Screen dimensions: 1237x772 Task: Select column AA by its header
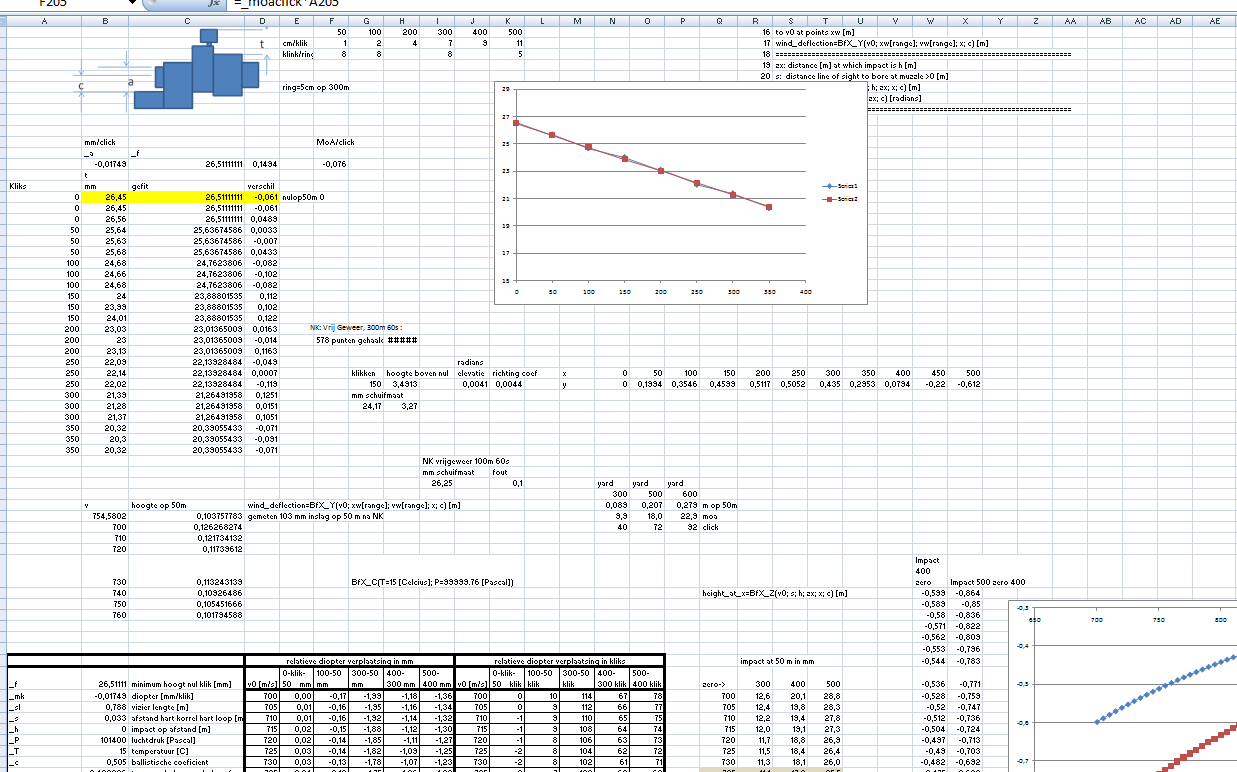(x=1070, y=20)
